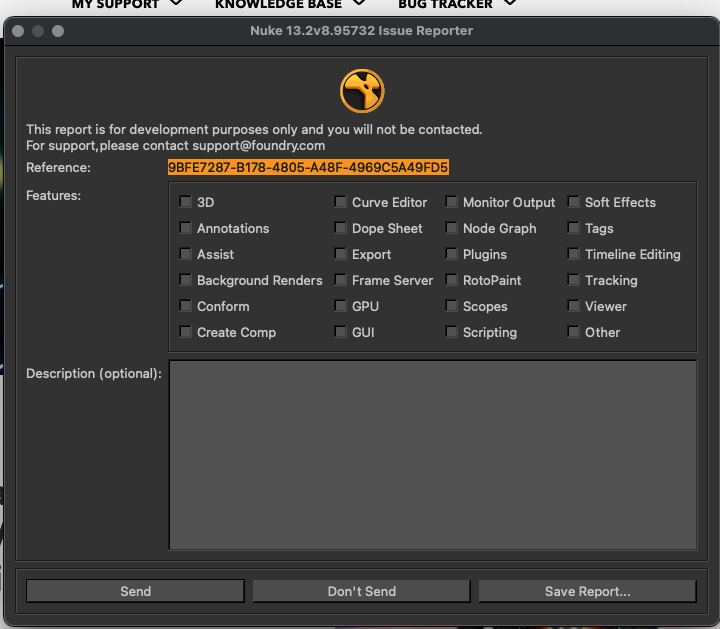The height and width of the screenshot is (629, 720).
Task: Select the highlighted reference ID text
Action: [308, 167]
